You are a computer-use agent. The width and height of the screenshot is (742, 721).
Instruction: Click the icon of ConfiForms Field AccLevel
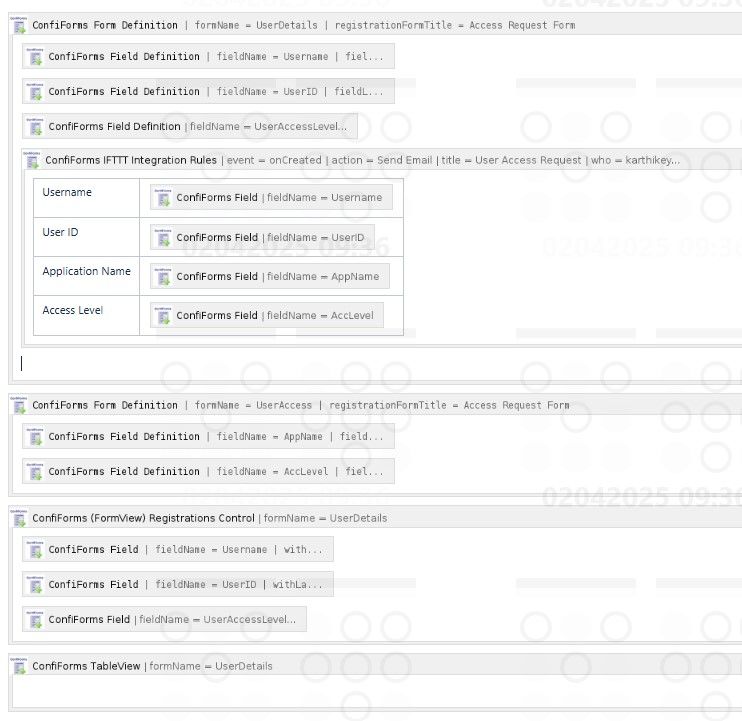coord(163,316)
